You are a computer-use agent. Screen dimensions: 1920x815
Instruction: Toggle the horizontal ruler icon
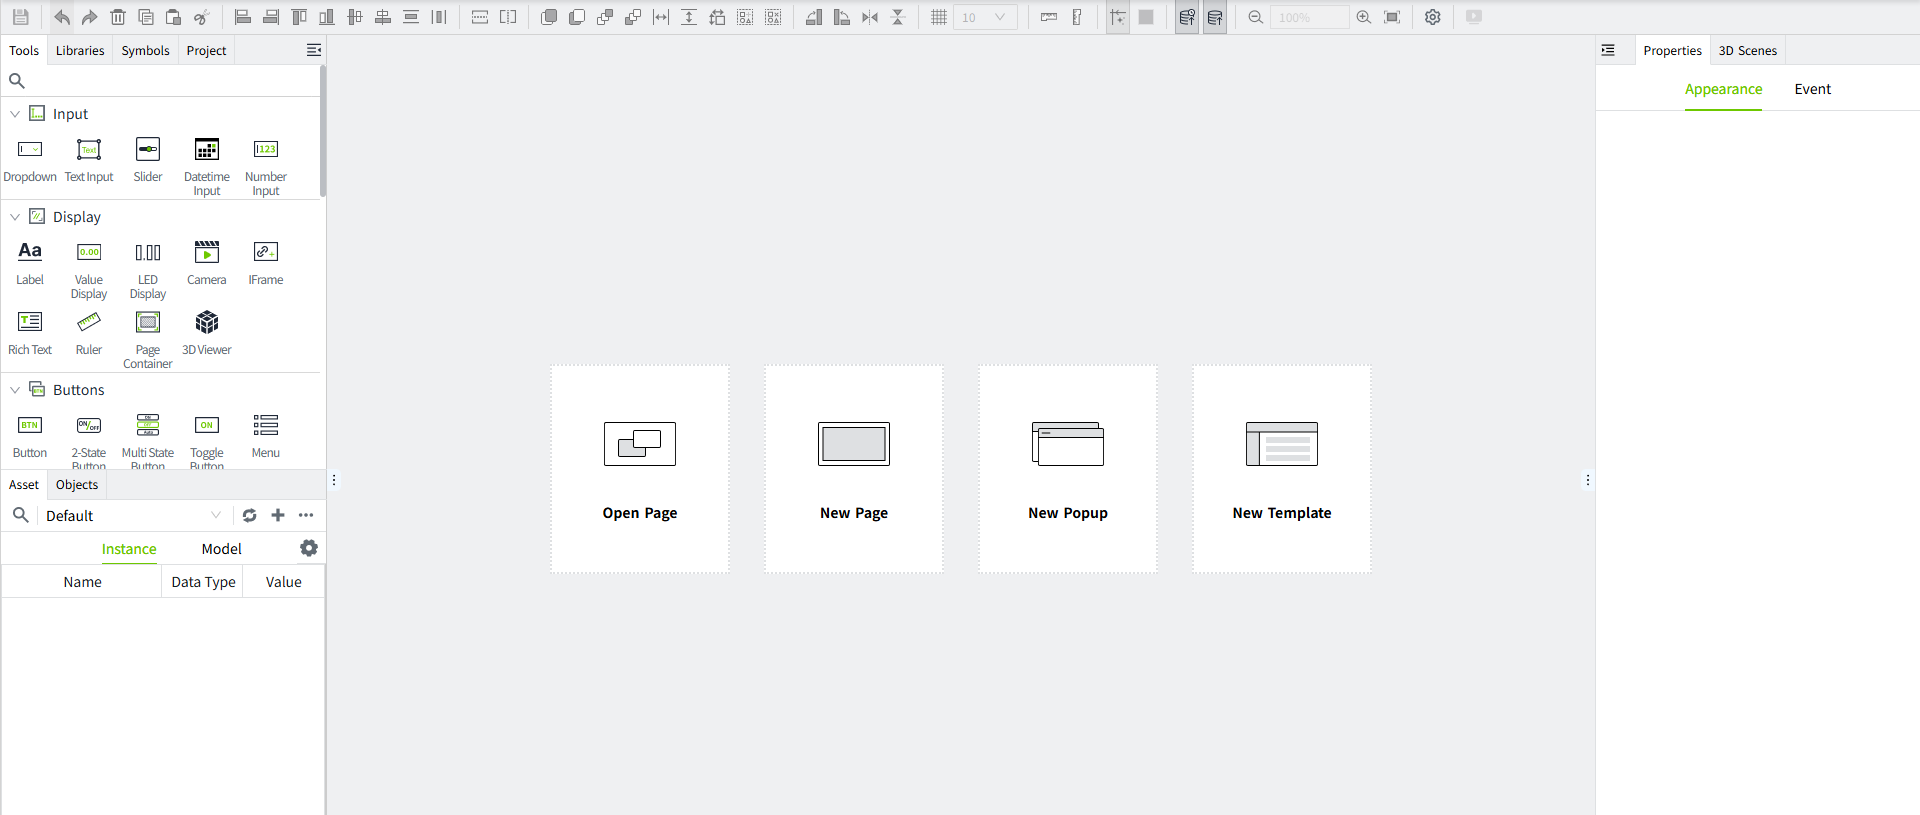tap(1049, 17)
